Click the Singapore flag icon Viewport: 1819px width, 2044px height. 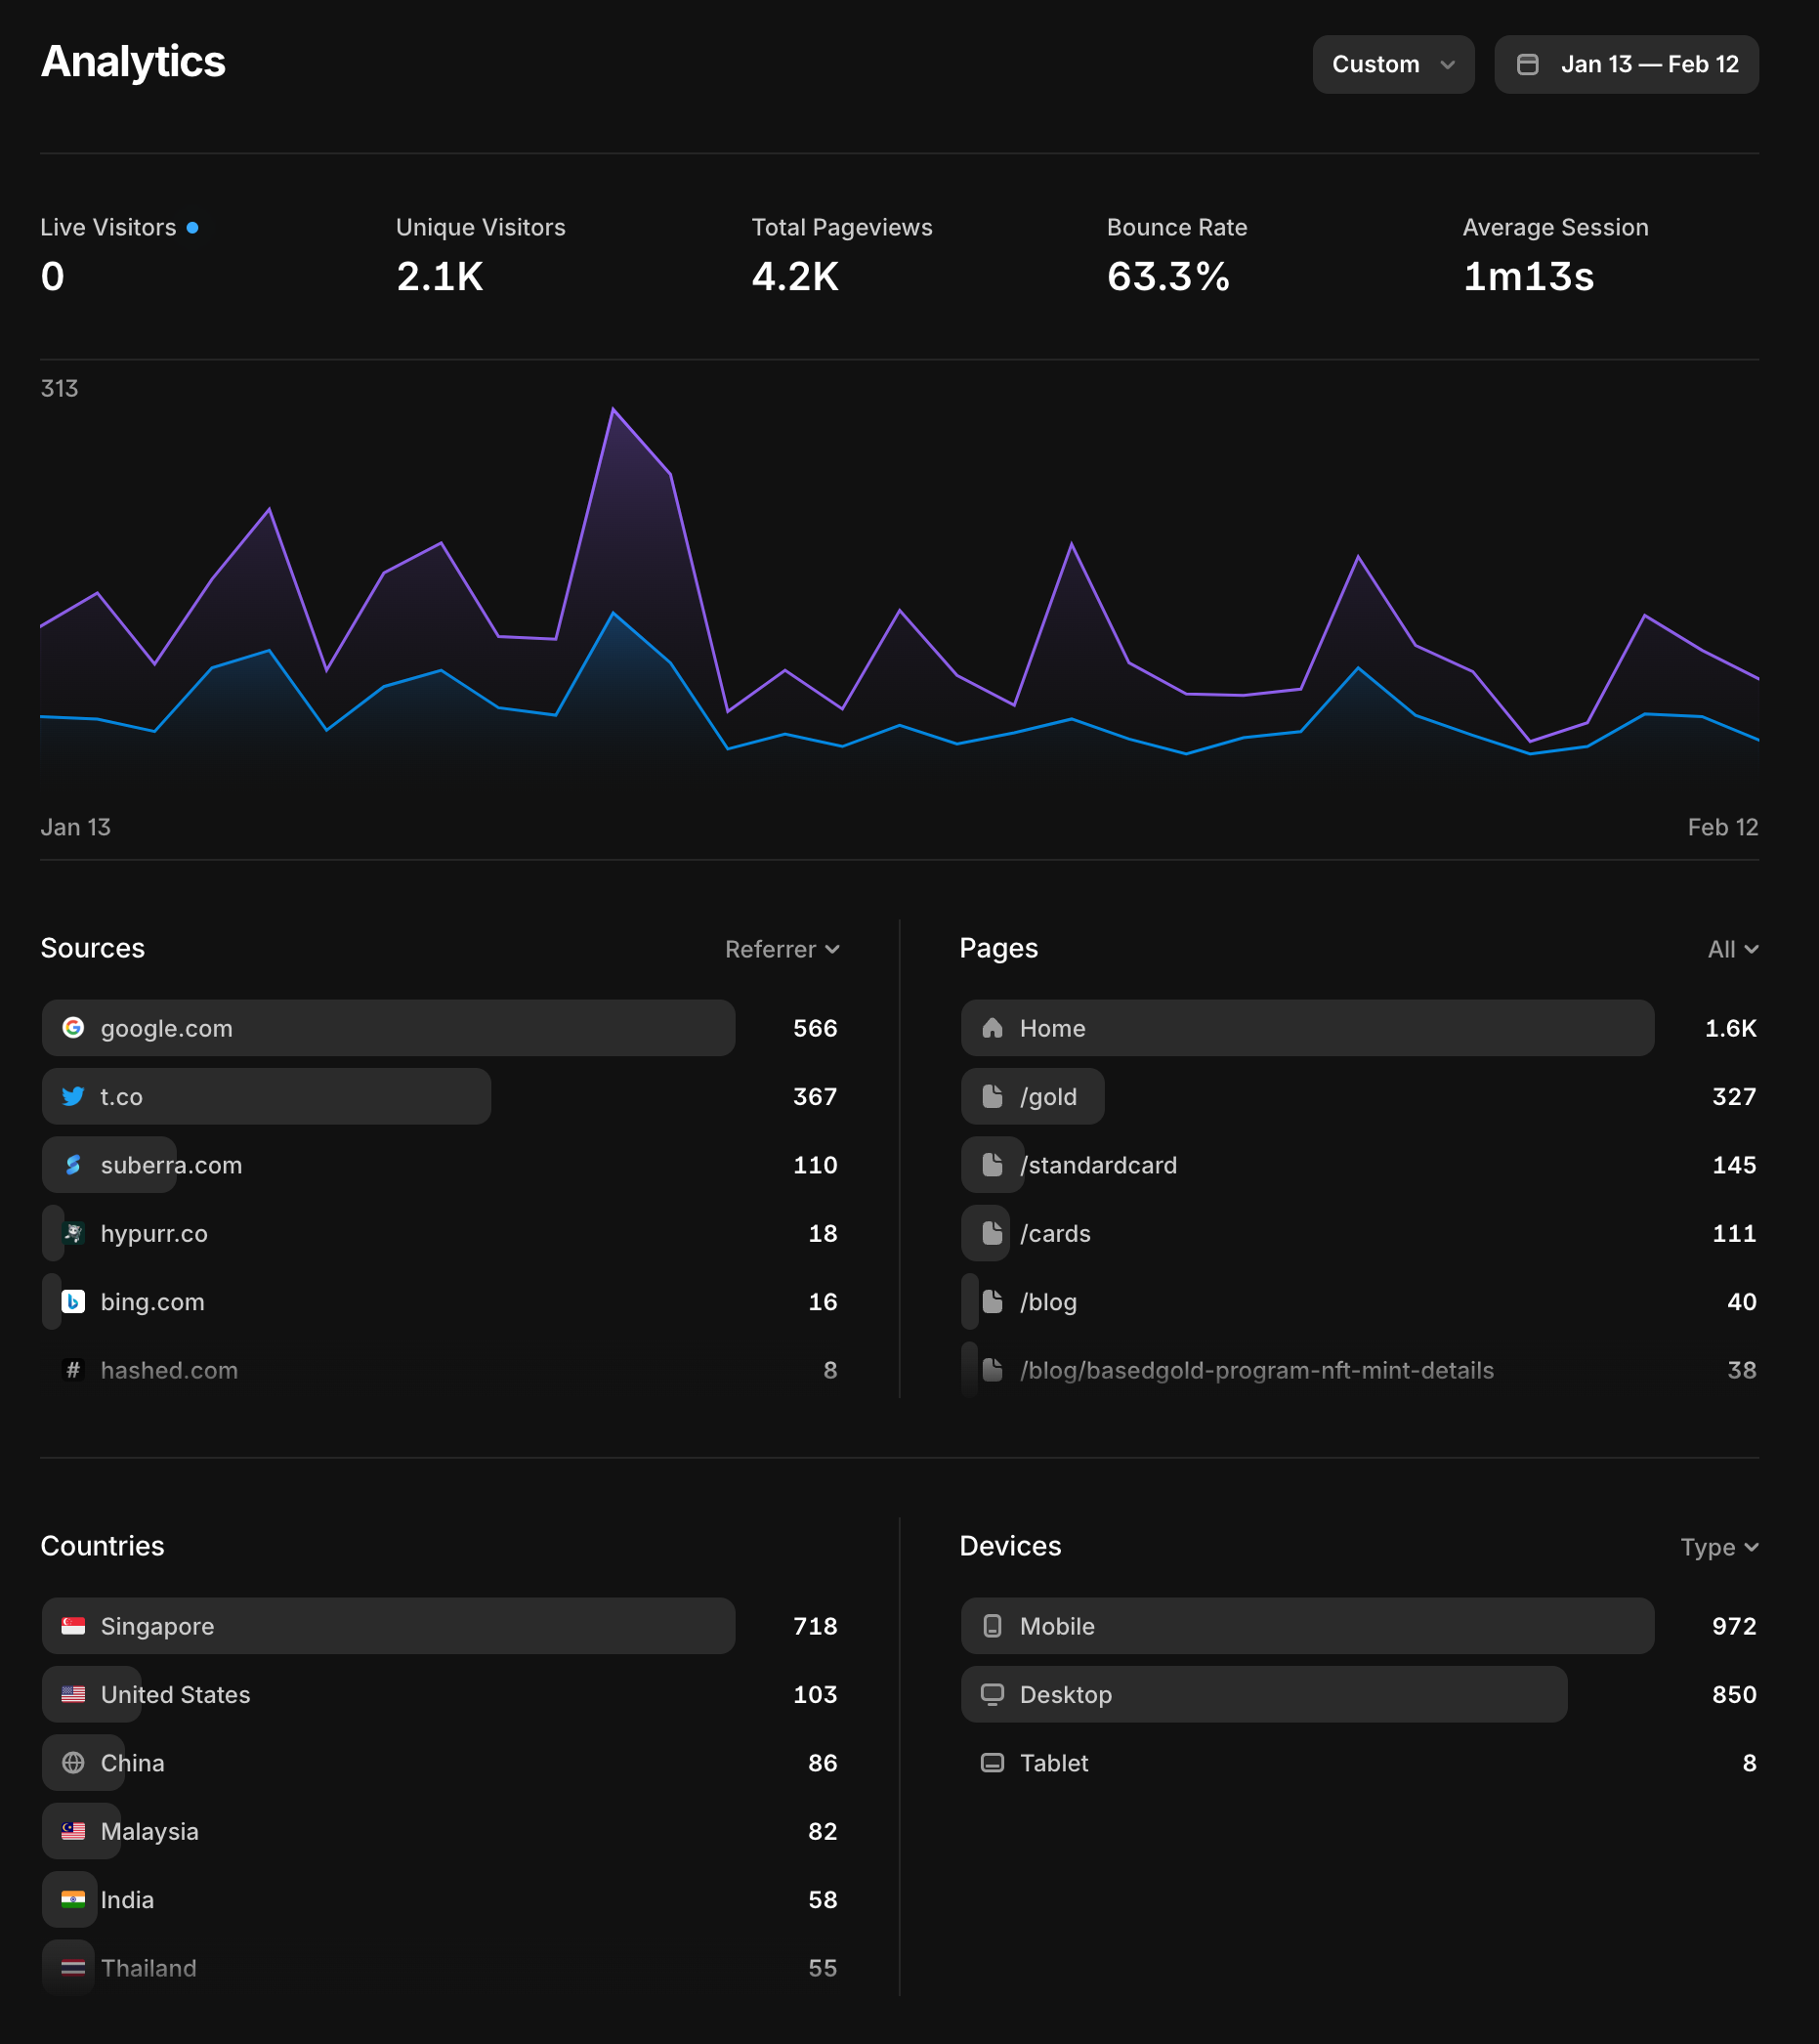pyautogui.click(x=73, y=1626)
